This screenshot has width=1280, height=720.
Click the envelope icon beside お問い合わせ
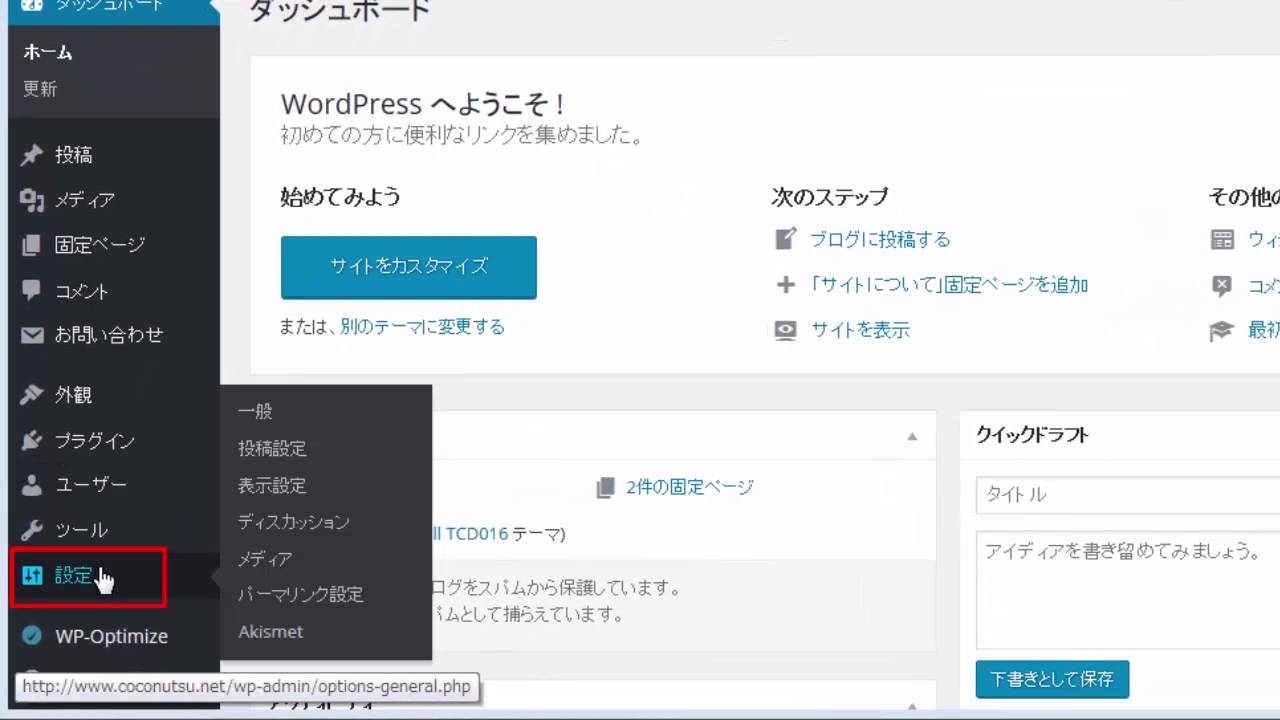tap(32, 335)
